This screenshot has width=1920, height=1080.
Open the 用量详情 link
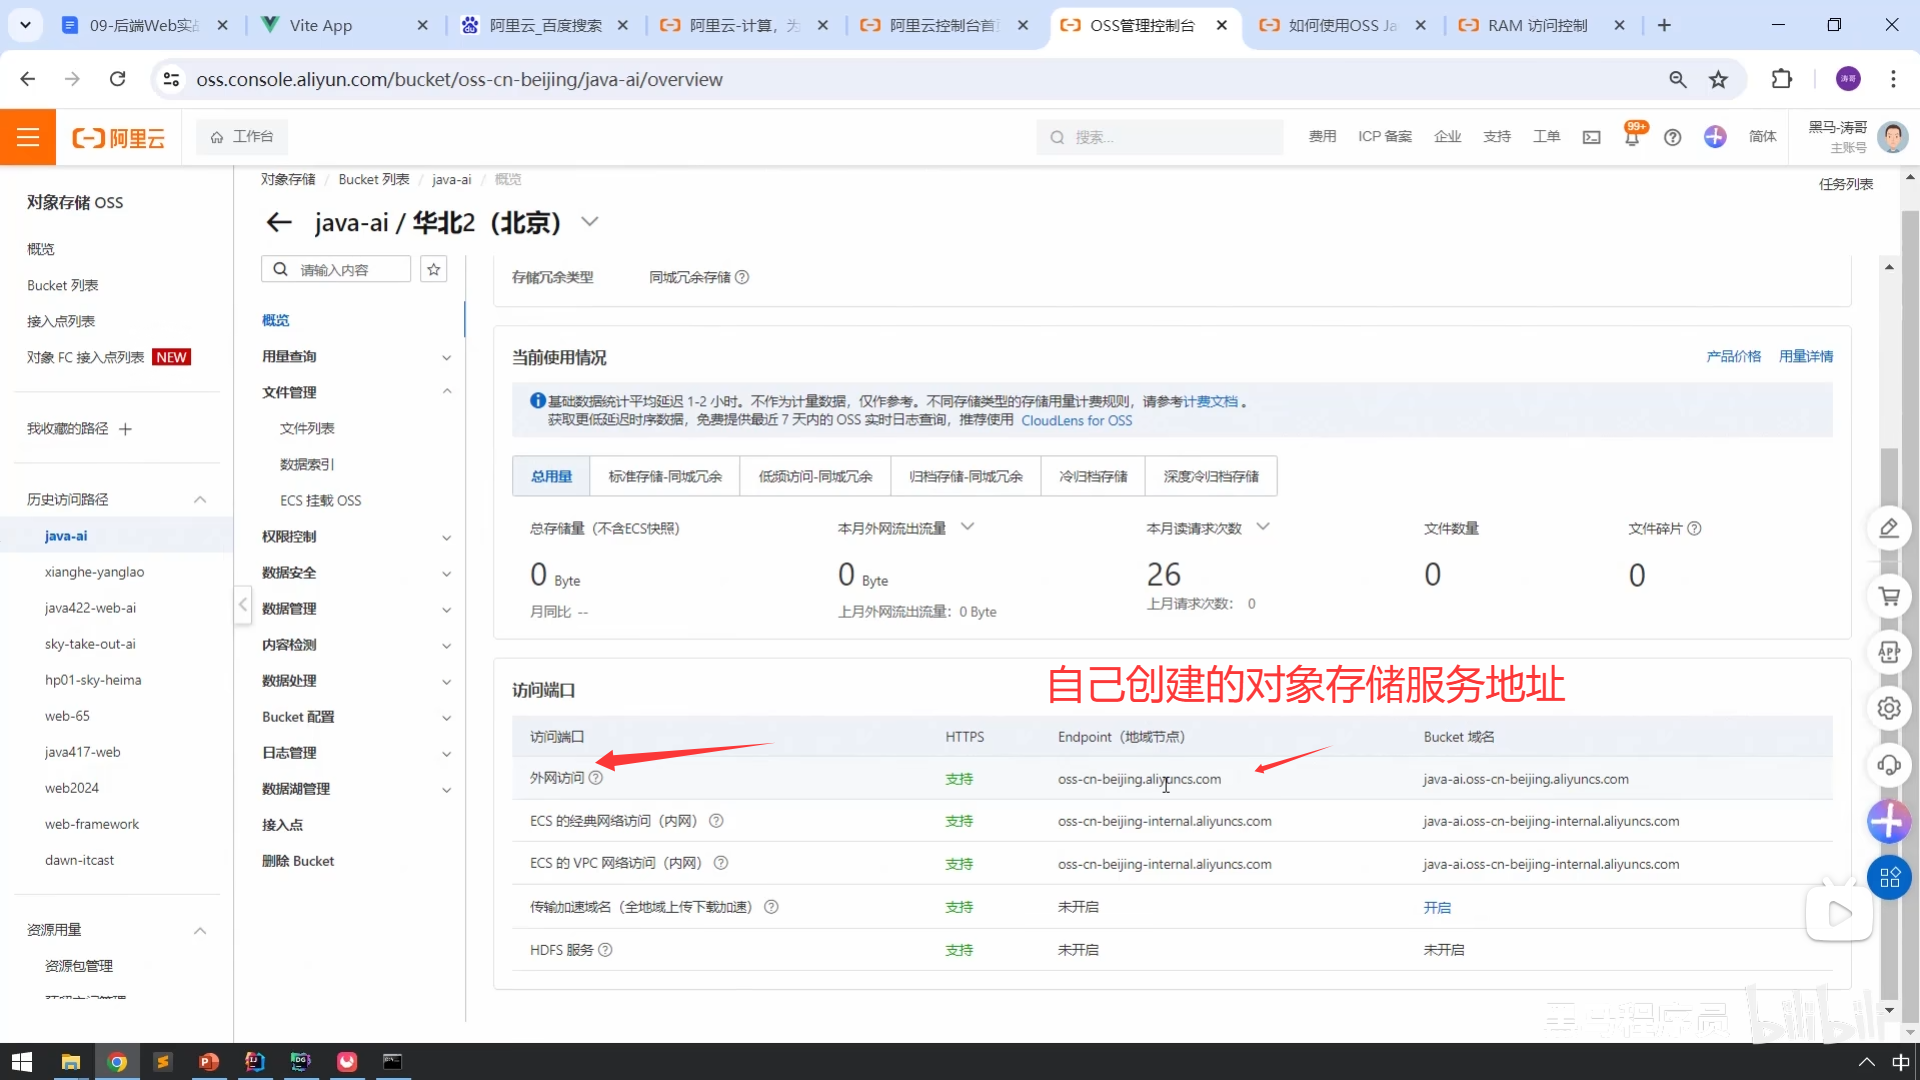pos(1805,356)
